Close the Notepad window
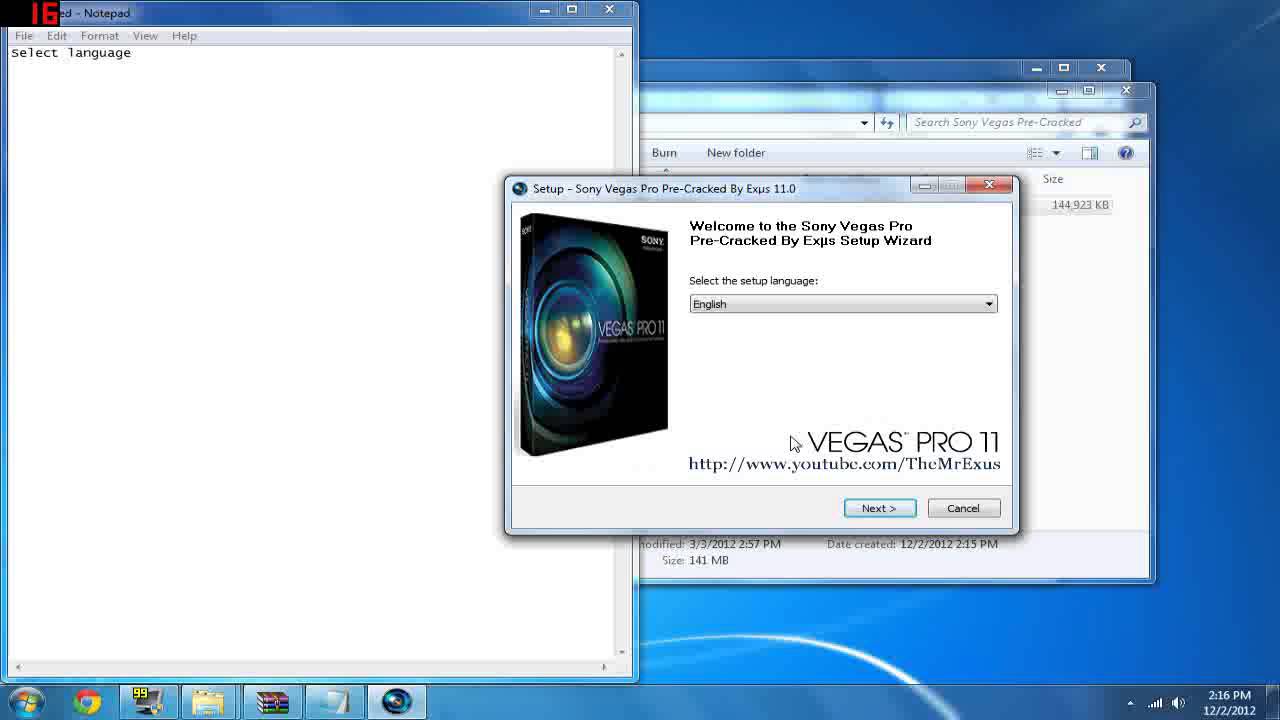1280x720 pixels. 609,10
